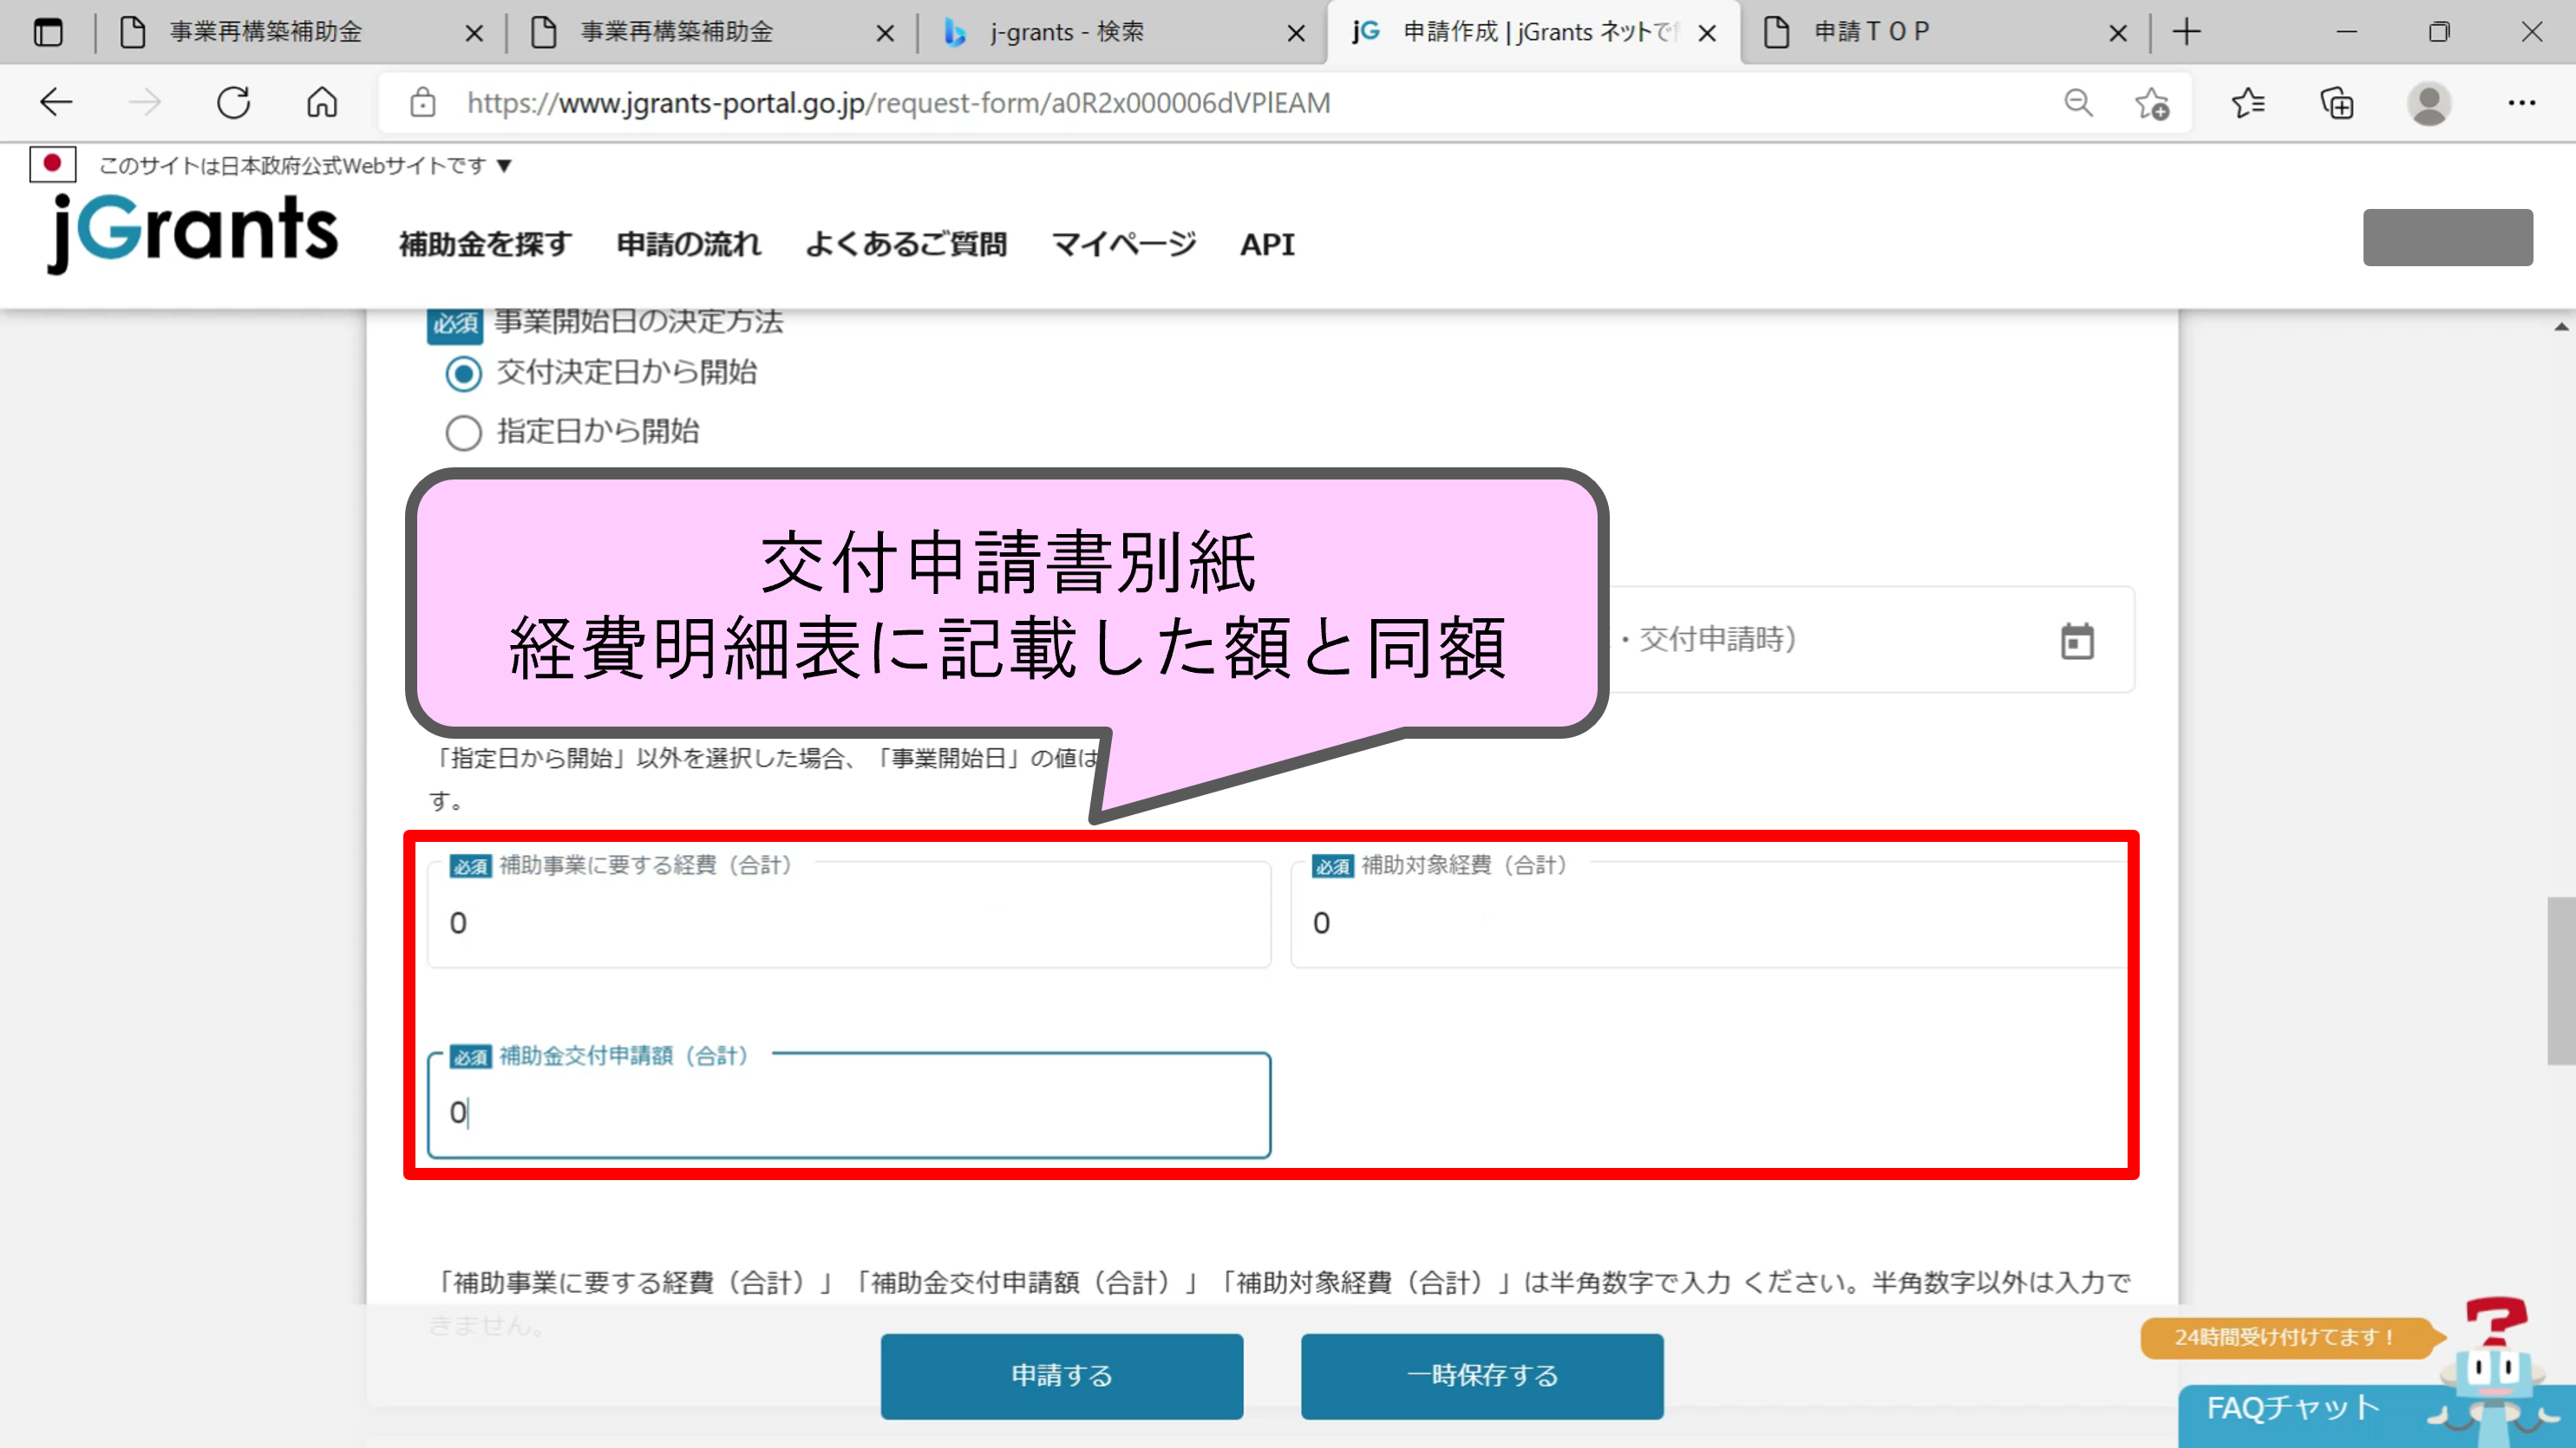Image resolution: width=2576 pixels, height=1448 pixels.
Task: Open 申請の流れ menu
Action: tap(688, 244)
